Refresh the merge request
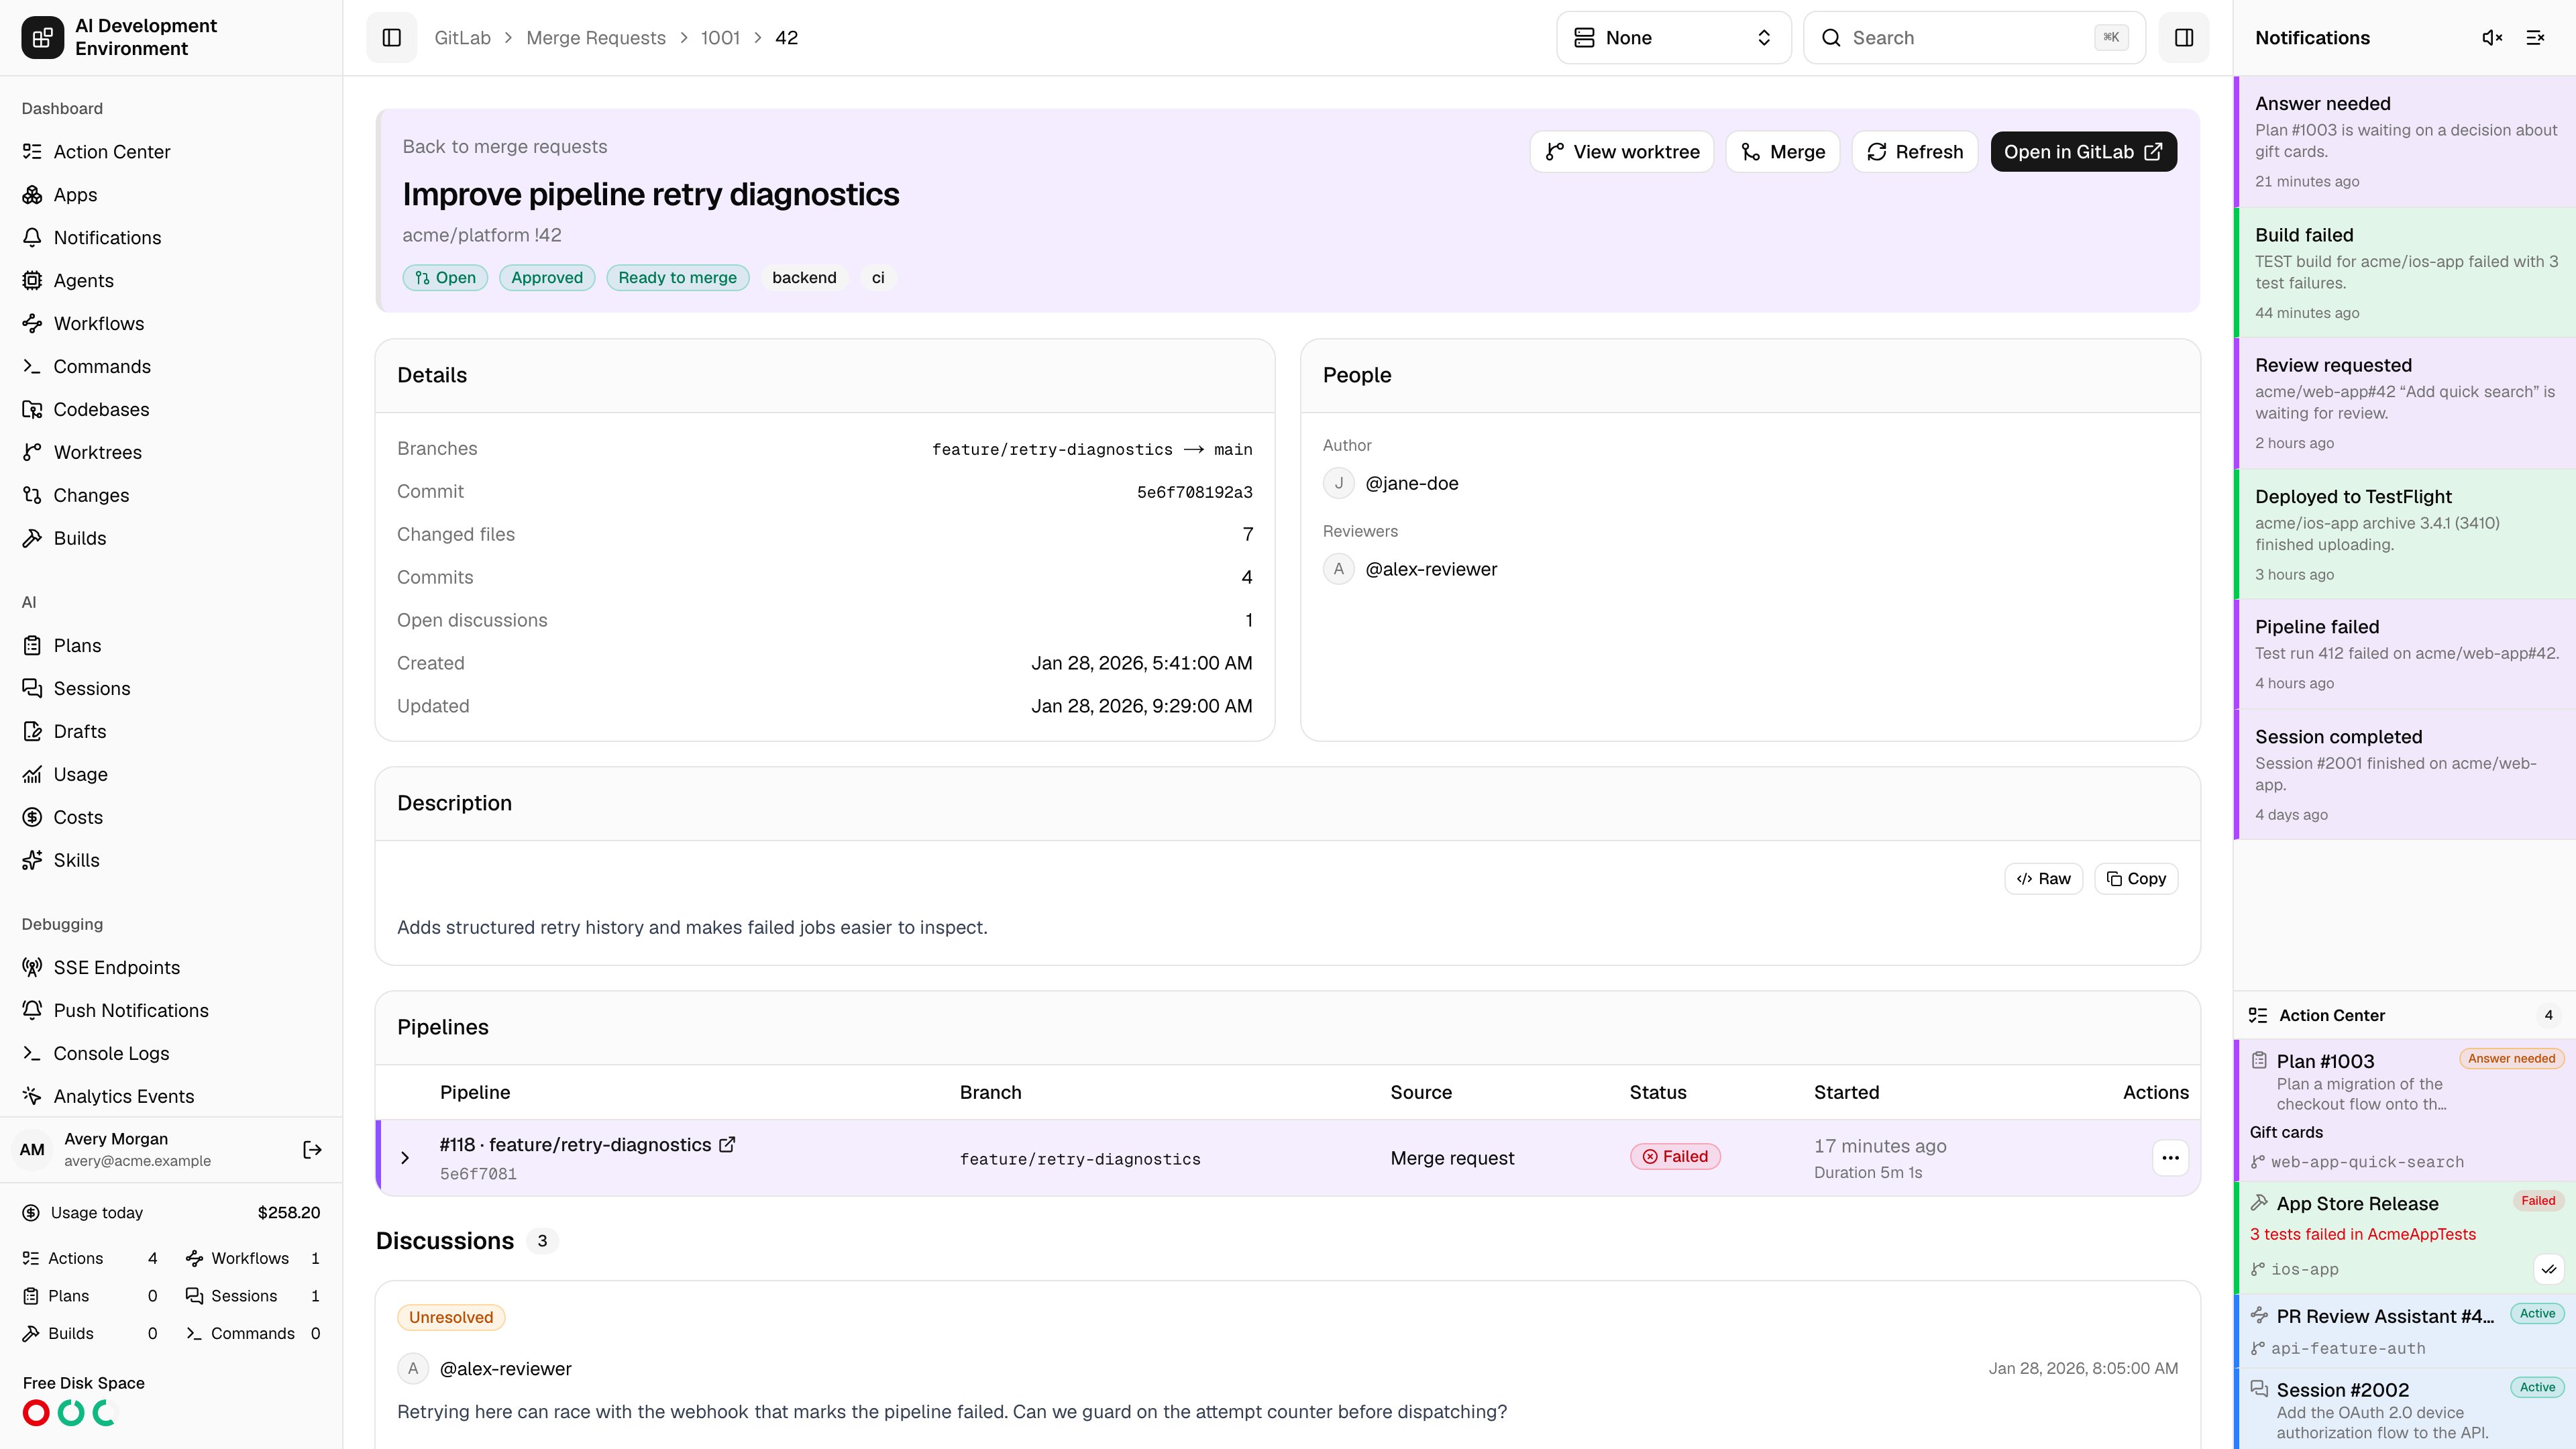 [x=1914, y=151]
